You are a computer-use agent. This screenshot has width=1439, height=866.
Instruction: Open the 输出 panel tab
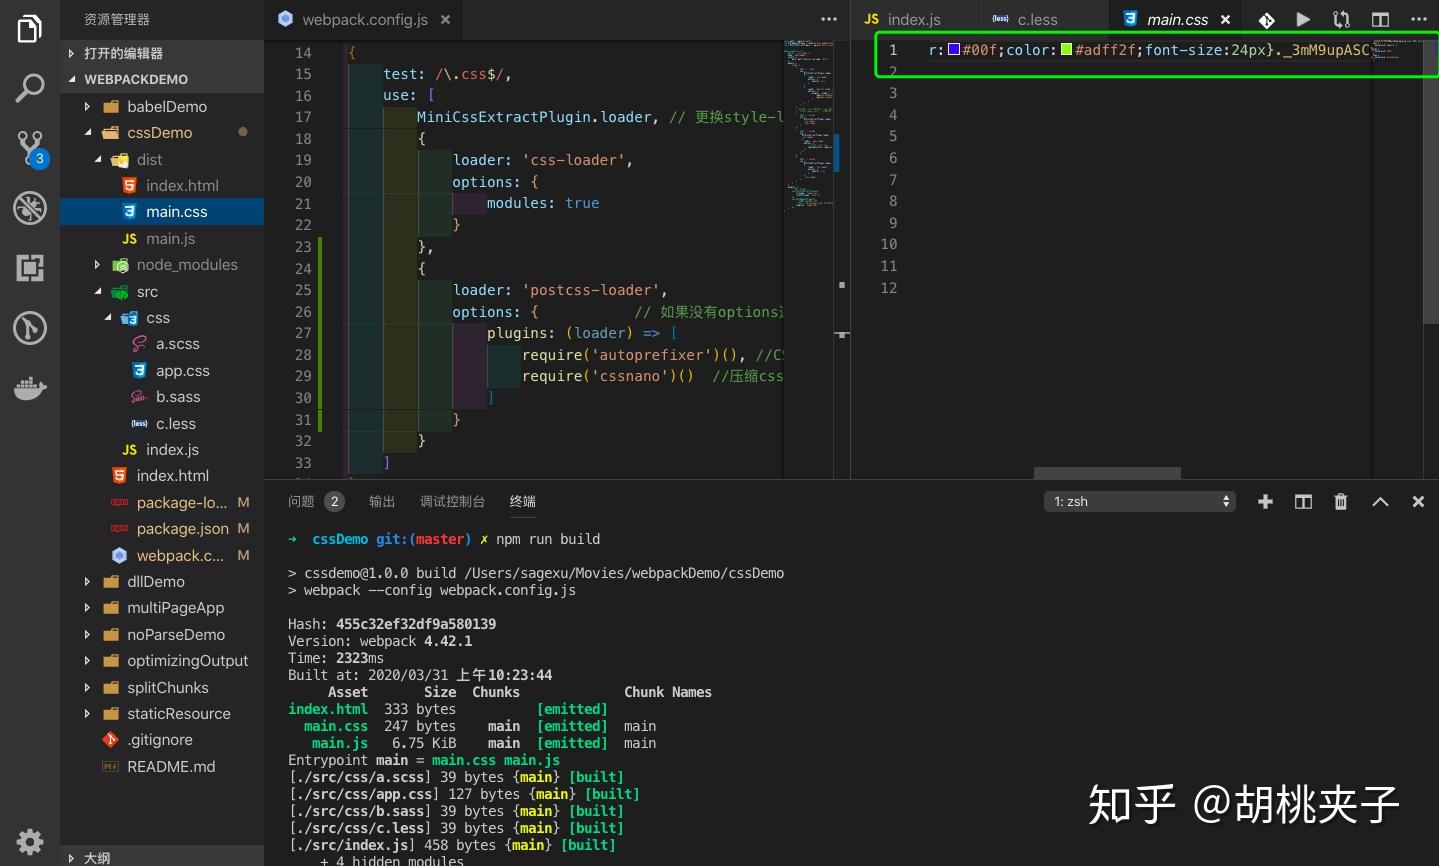coord(381,501)
